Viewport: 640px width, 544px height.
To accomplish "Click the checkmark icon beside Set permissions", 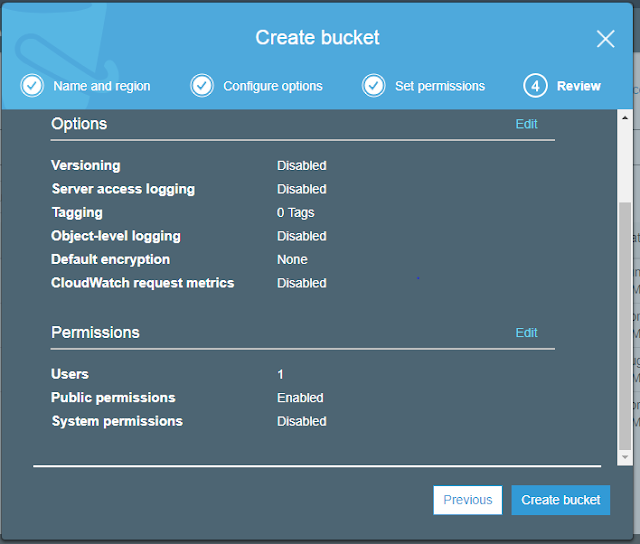I will [x=374, y=86].
